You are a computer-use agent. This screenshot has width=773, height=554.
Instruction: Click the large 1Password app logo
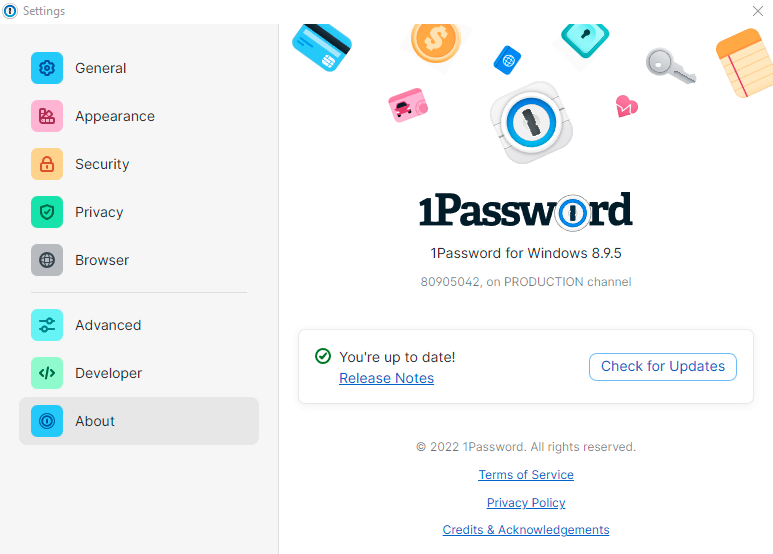click(530, 123)
